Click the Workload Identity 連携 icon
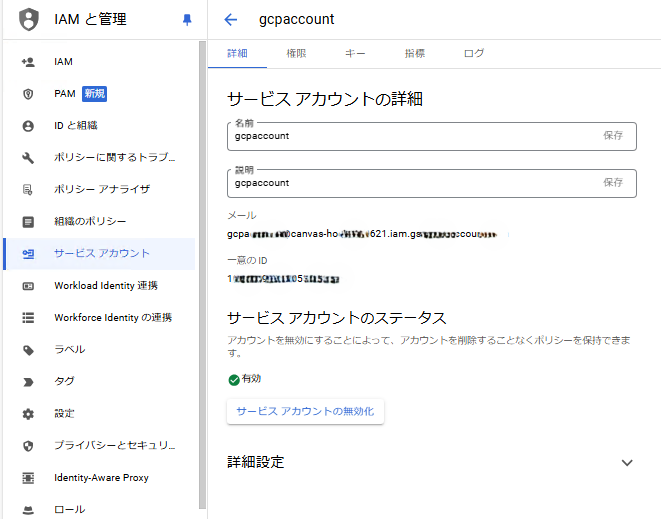The height and width of the screenshot is (519, 661). [x=28, y=286]
